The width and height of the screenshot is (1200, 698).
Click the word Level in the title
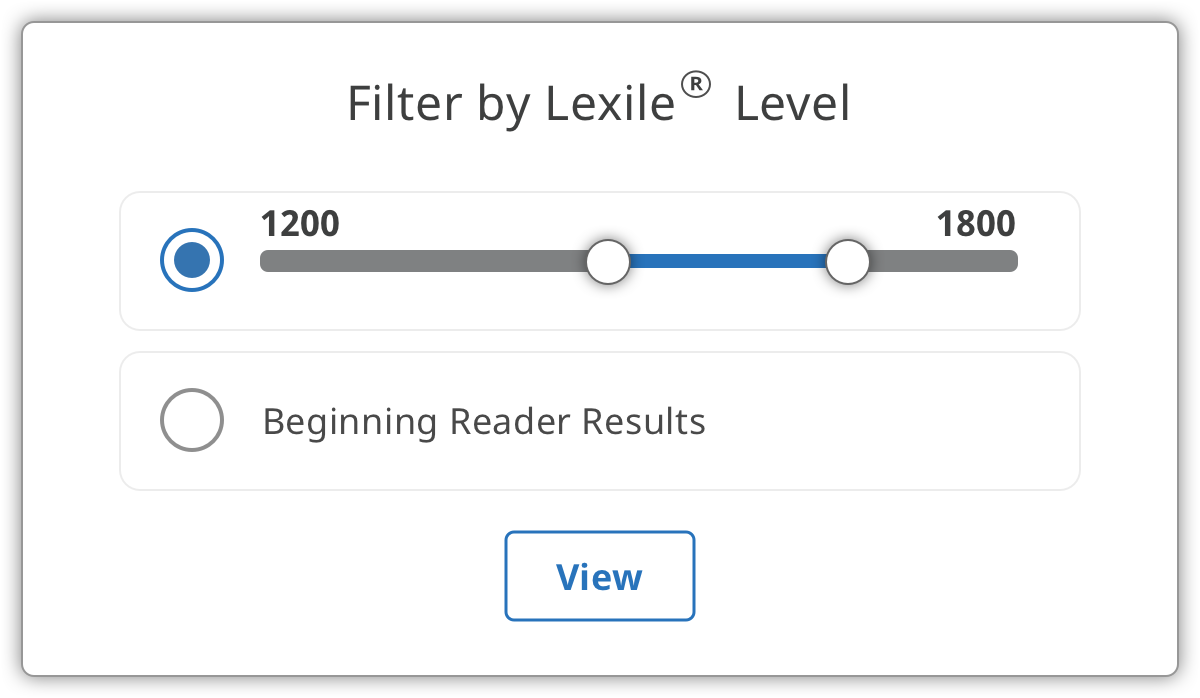tap(793, 104)
